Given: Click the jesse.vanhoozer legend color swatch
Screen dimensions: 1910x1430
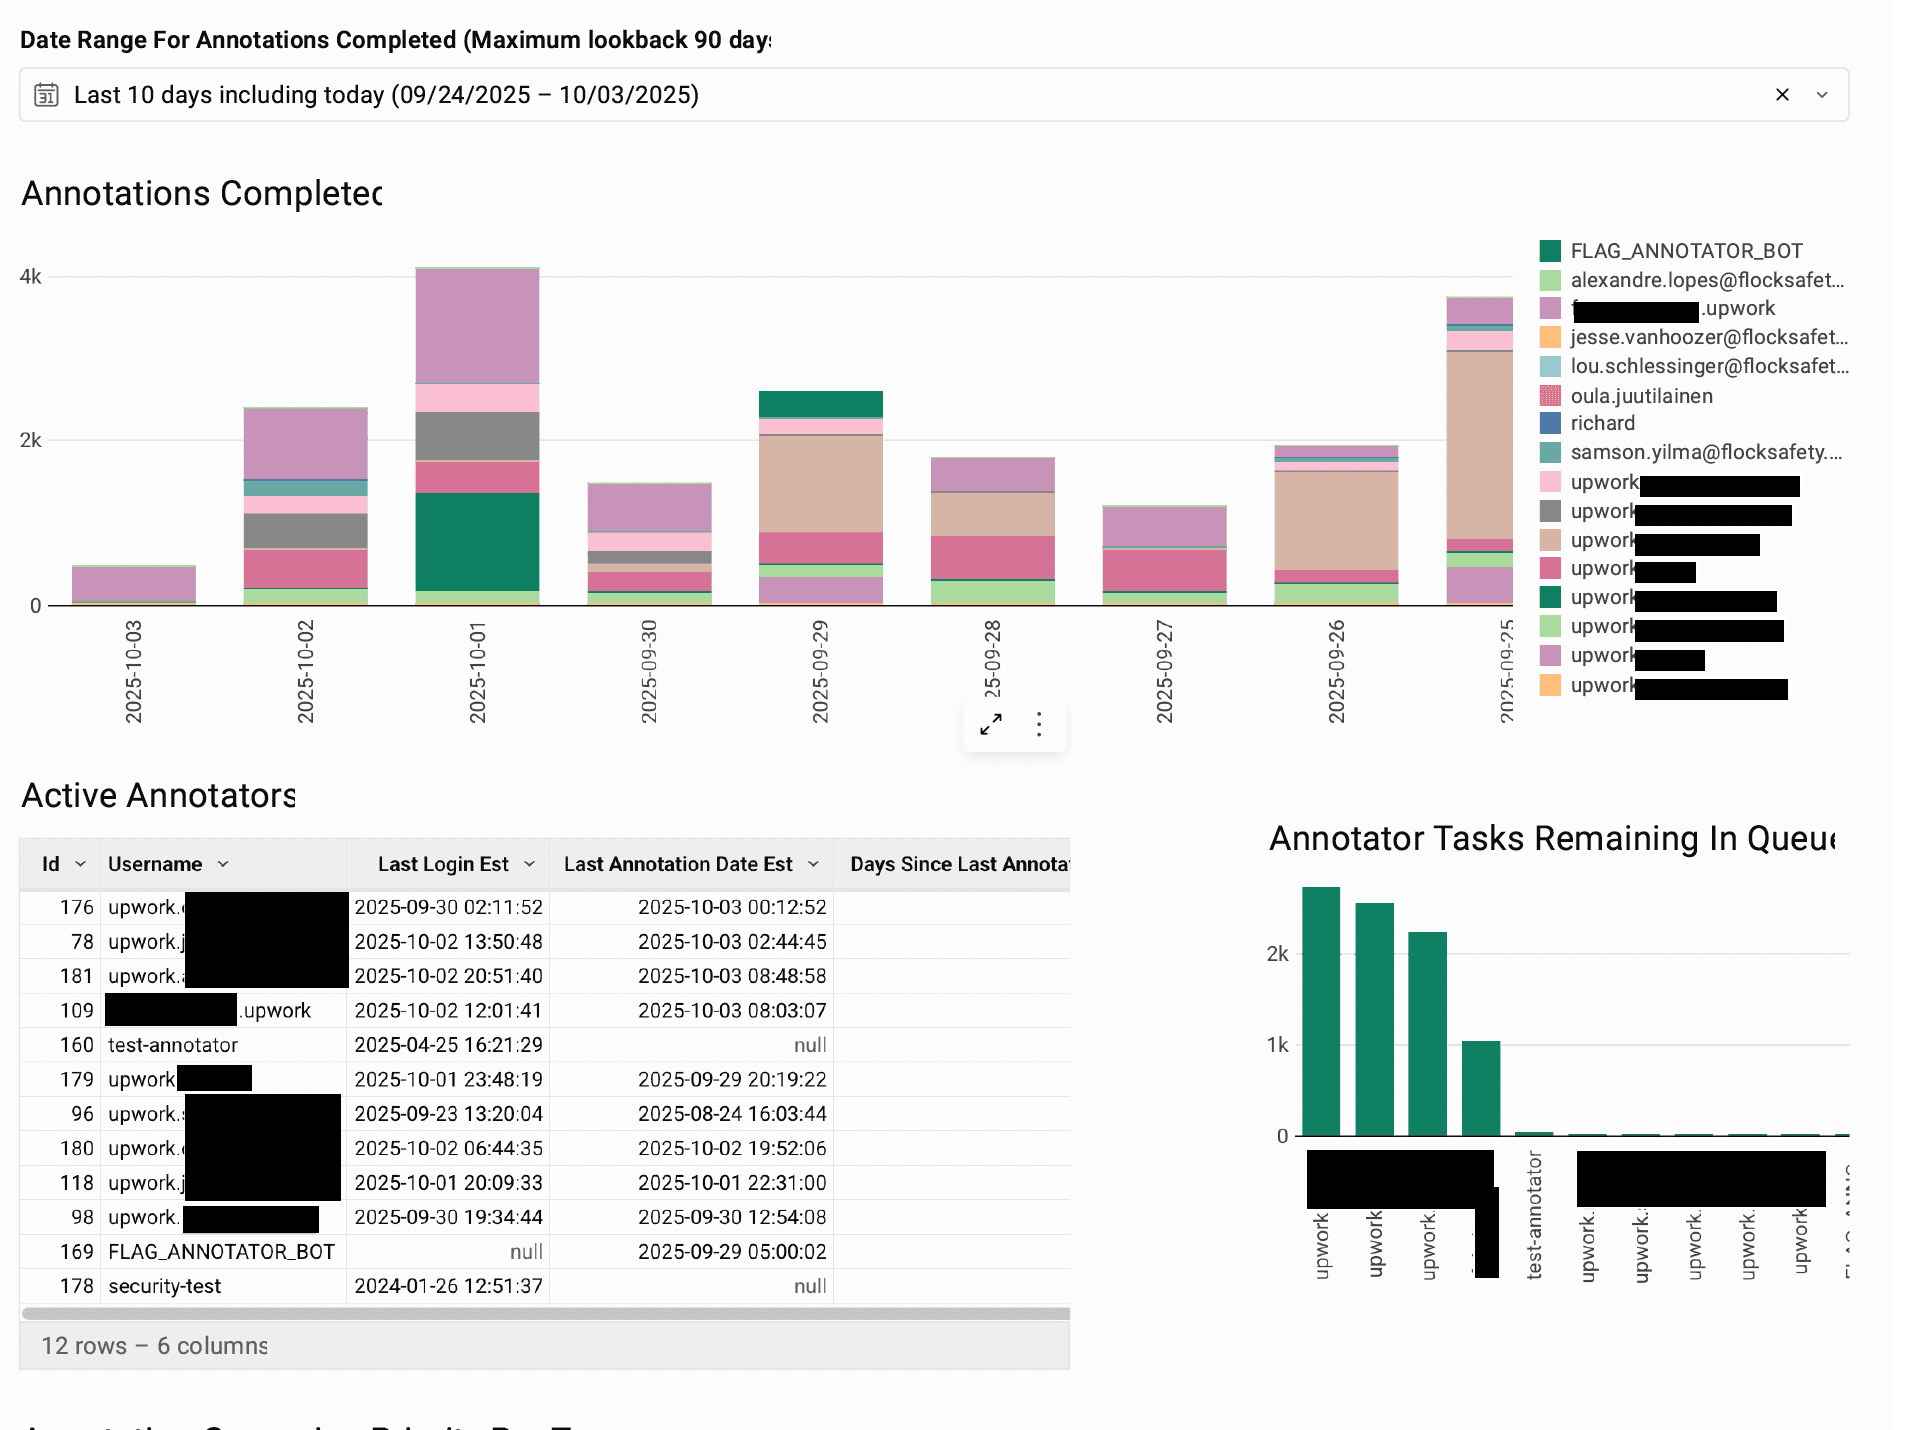Looking at the screenshot, I should point(1551,337).
